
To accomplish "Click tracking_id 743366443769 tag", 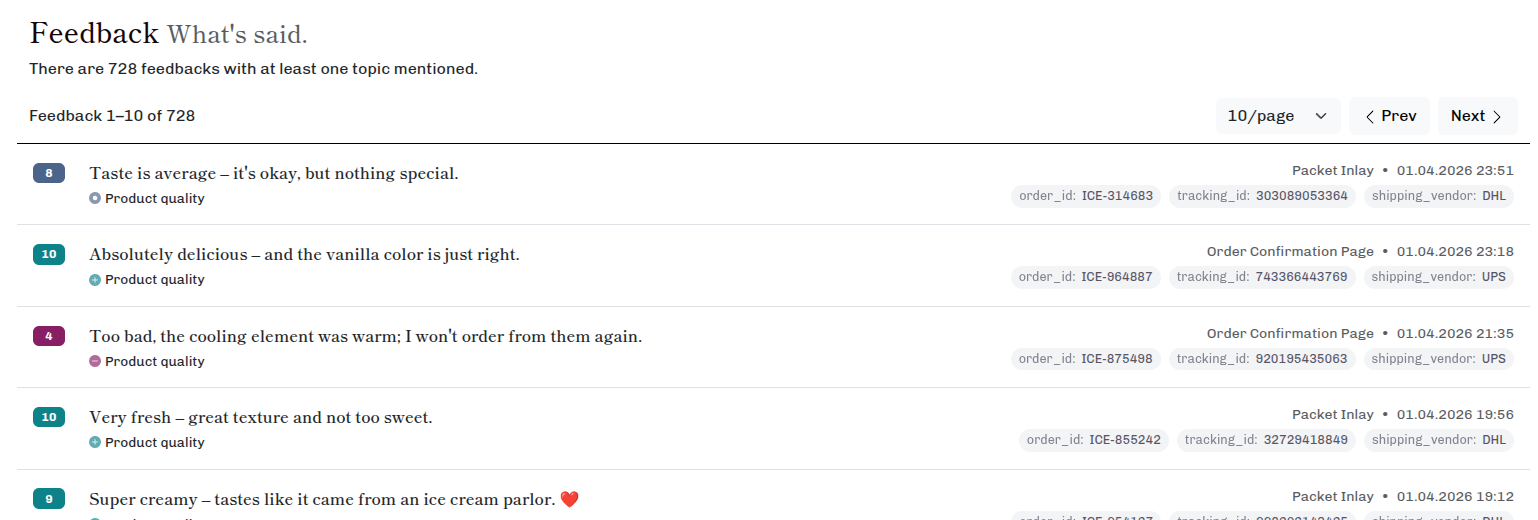I will [1261, 277].
